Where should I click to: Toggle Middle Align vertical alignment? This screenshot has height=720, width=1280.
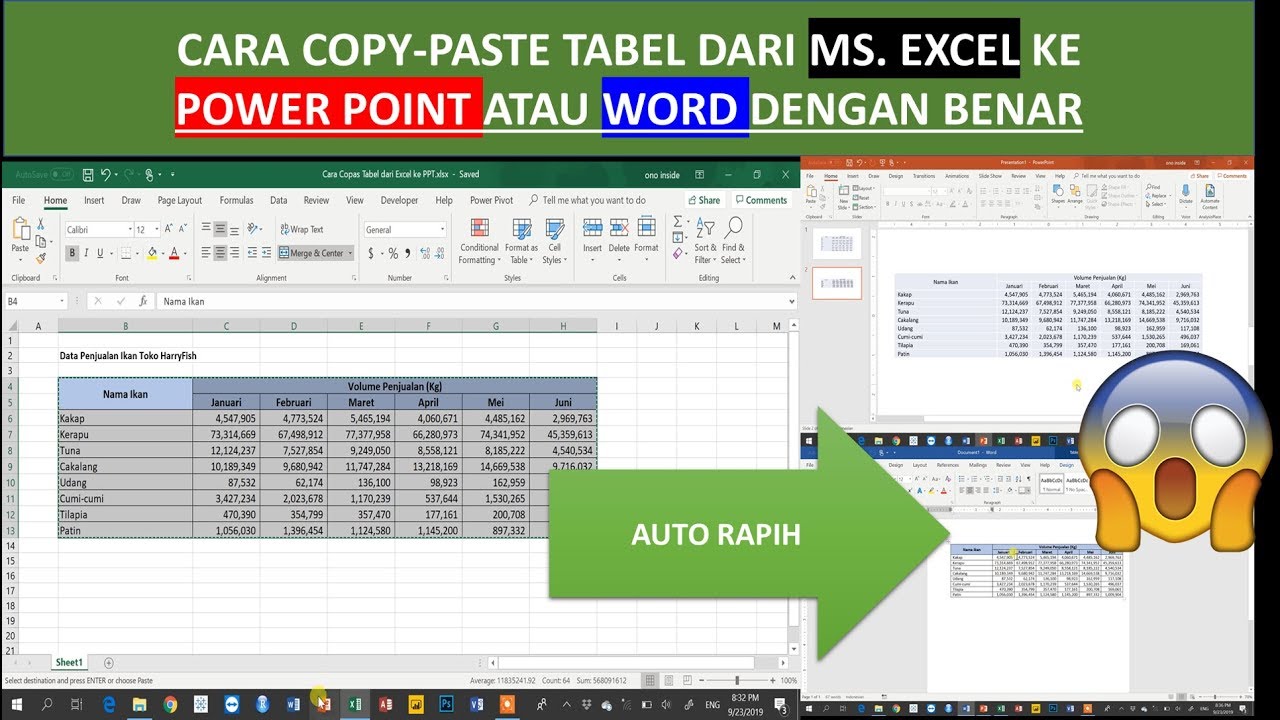click(220, 229)
